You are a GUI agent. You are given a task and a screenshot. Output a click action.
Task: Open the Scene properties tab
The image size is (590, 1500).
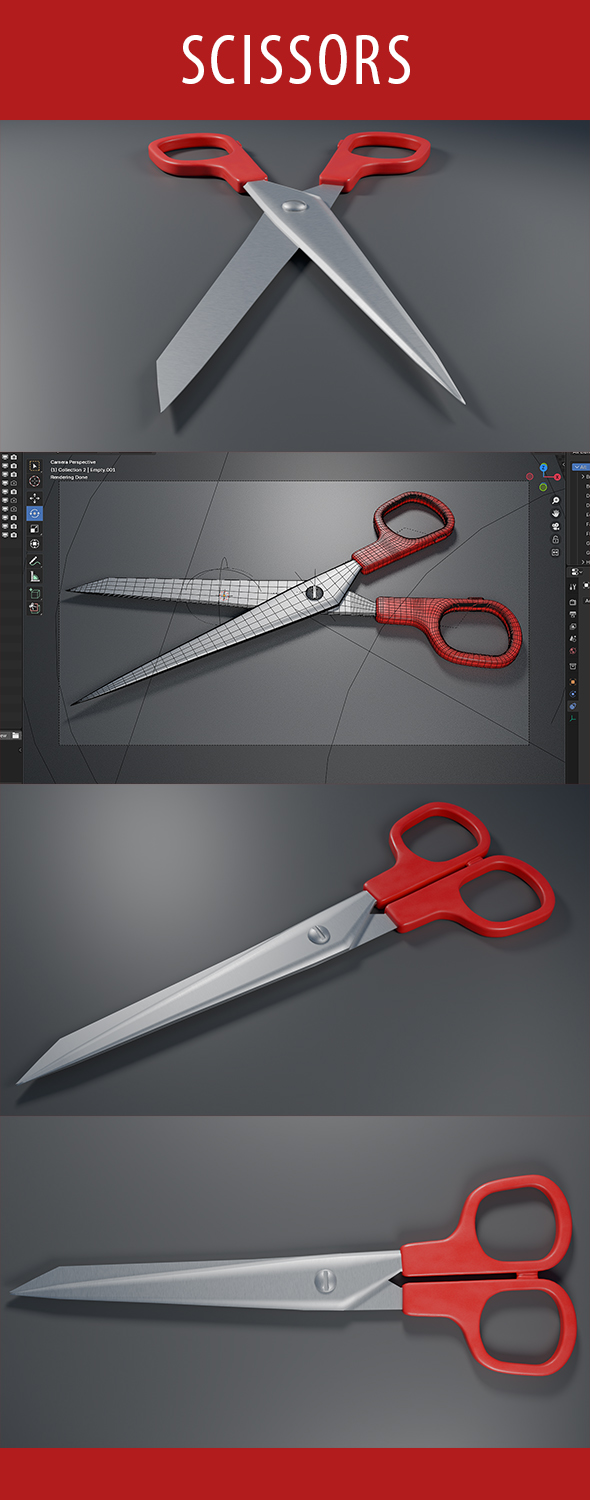[x=573, y=638]
